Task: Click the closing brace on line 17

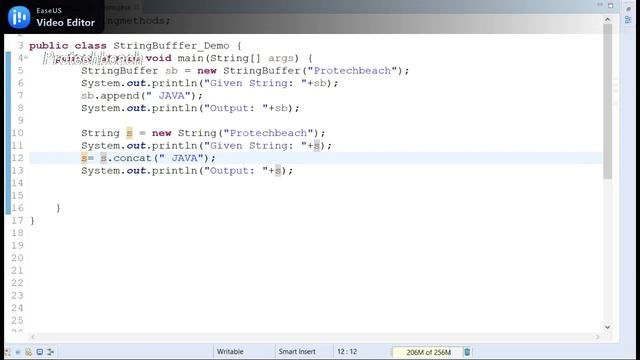Action: [x=32, y=221]
